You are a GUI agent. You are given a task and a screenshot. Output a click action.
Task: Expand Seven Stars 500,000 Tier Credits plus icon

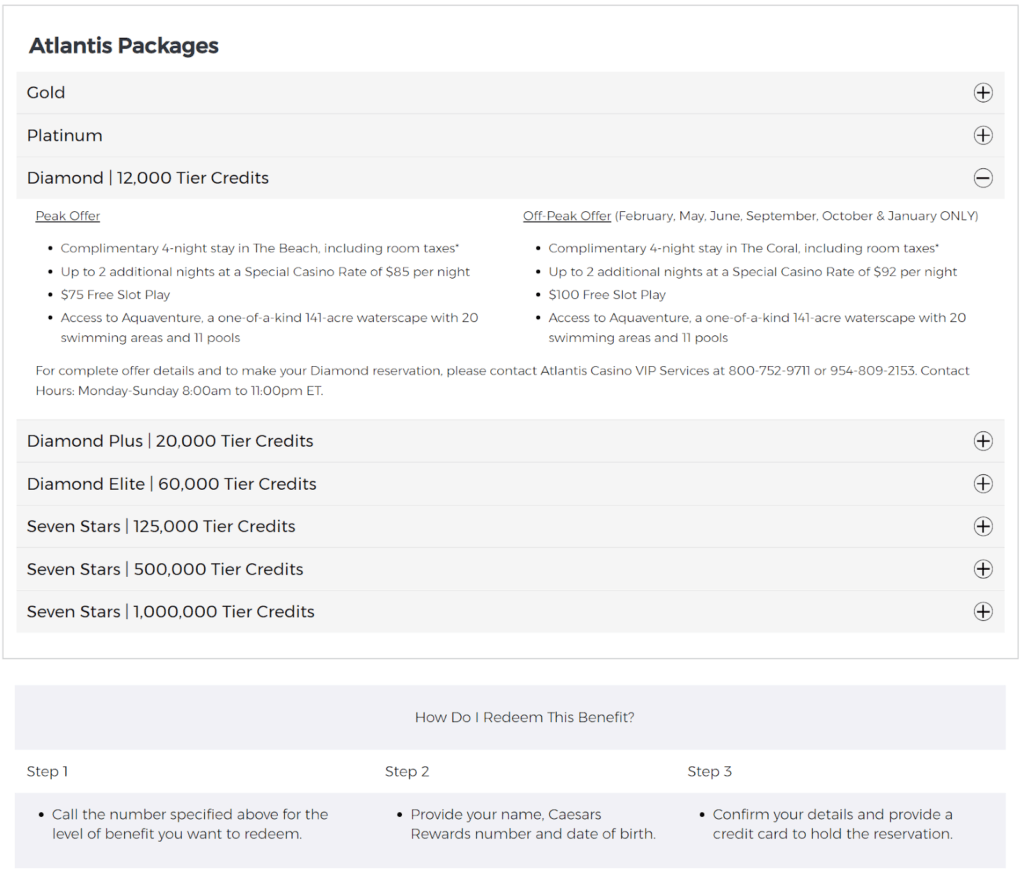click(982, 569)
